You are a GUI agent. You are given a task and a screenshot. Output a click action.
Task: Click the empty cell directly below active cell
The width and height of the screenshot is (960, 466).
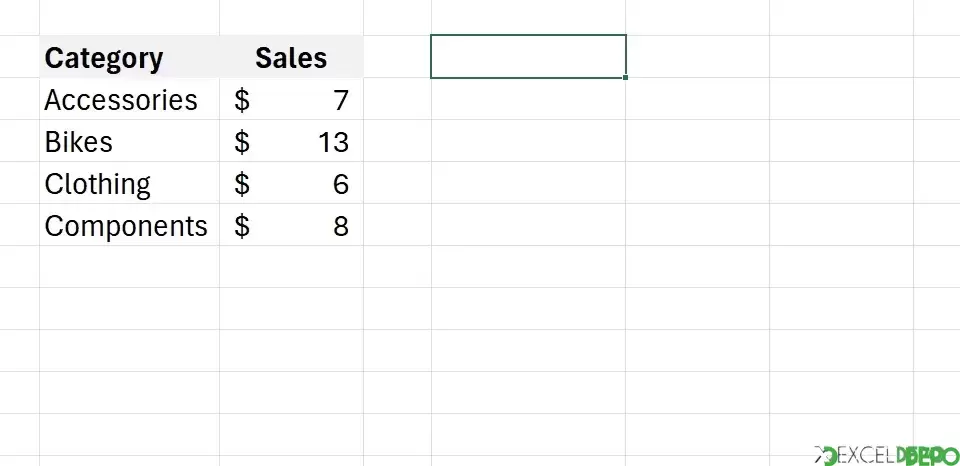(528, 99)
